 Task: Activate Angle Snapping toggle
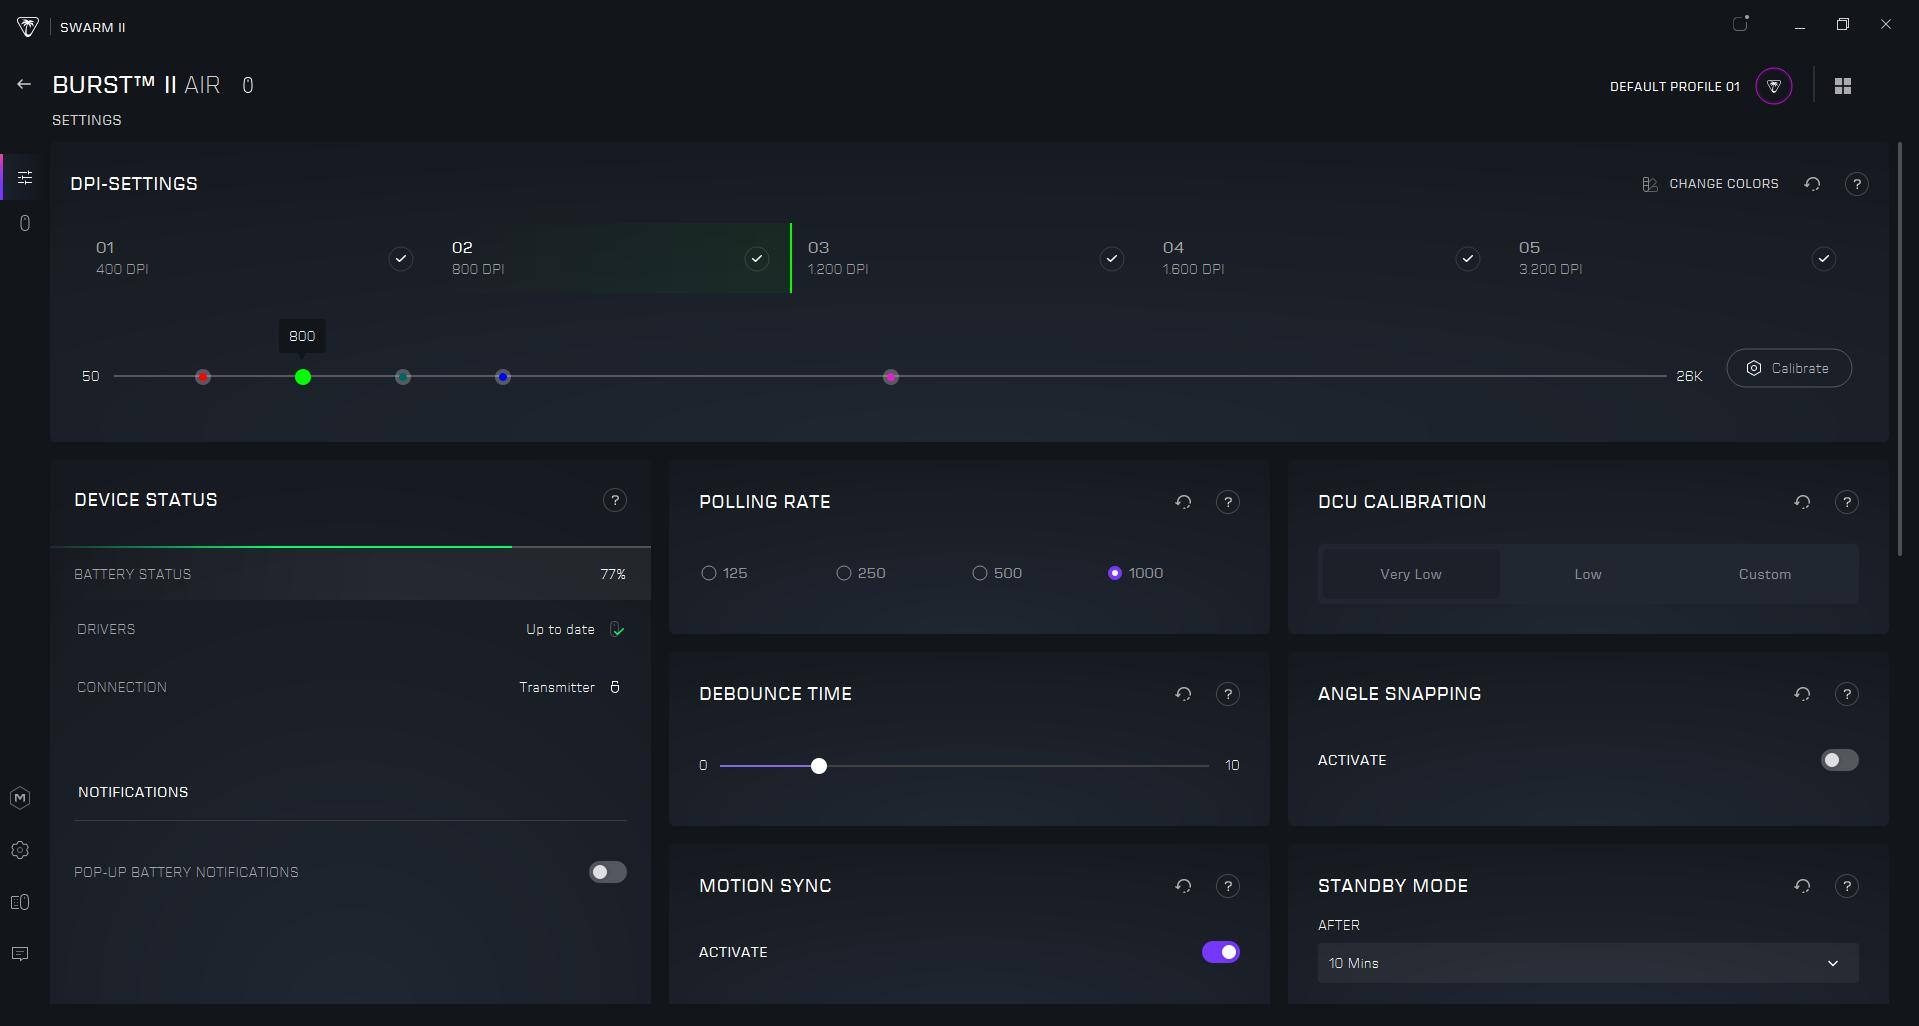coord(1838,760)
